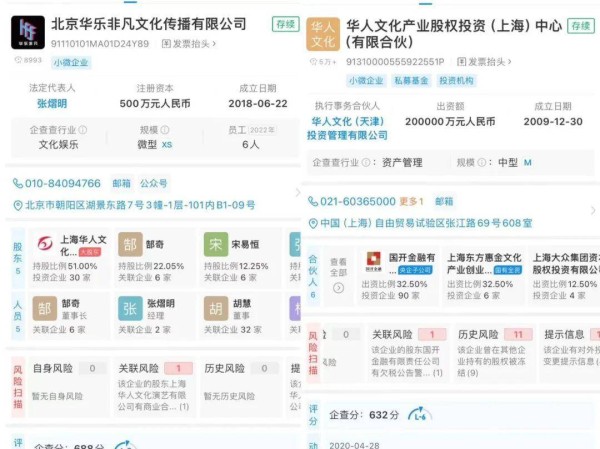The height and width of the screenshot is (449, 600).
Task: Open partner card 上海东方惠金文化产业创业
Action: tap(484, 276)
